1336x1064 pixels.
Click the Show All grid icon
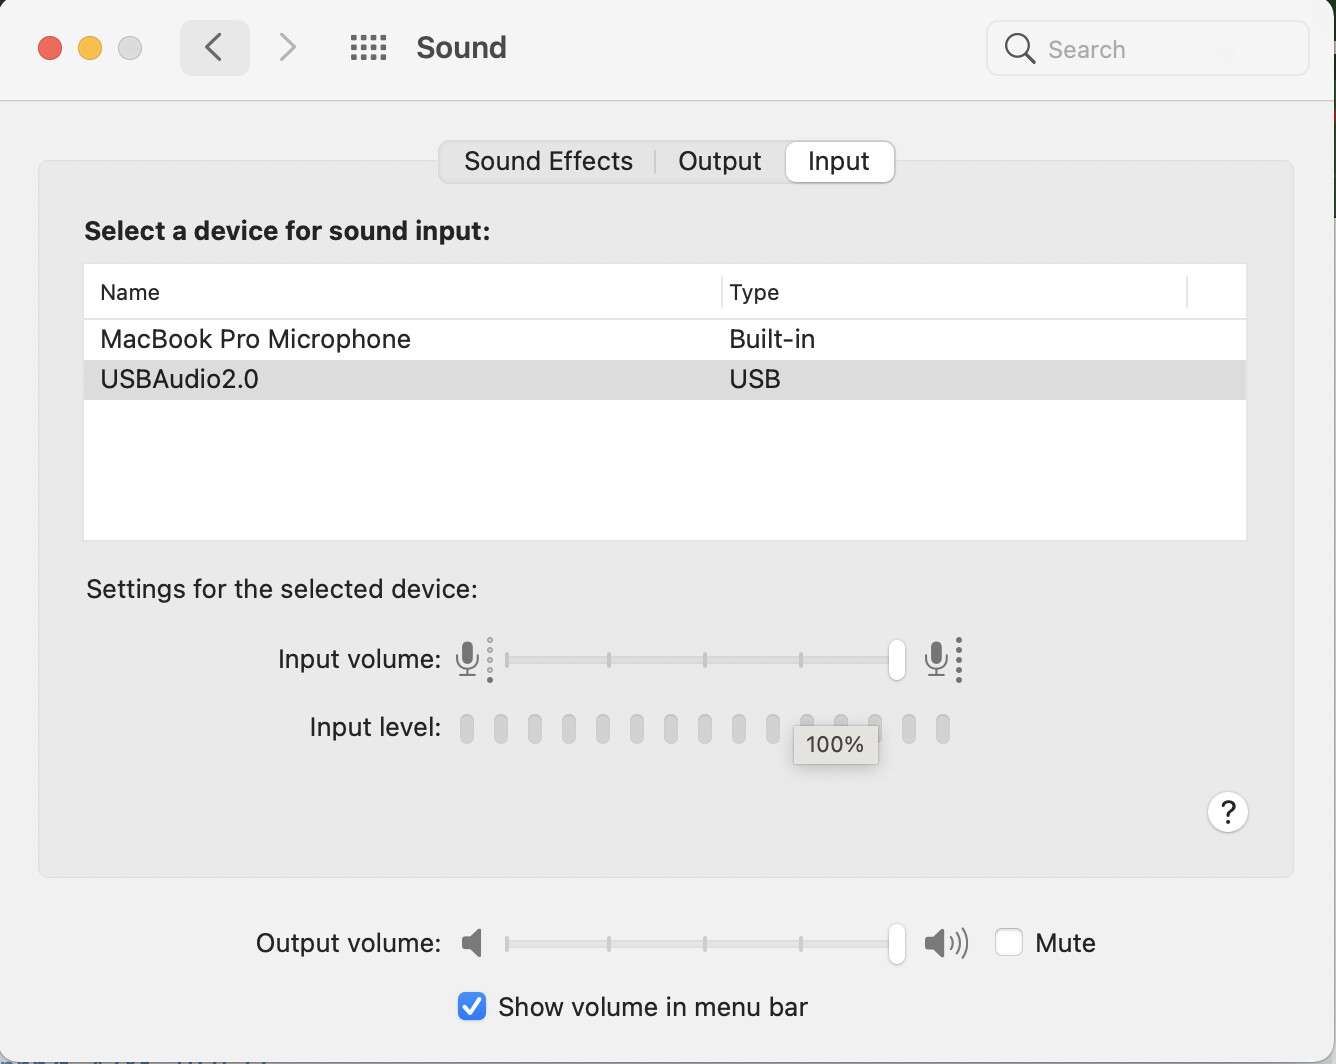coord(368,47)
